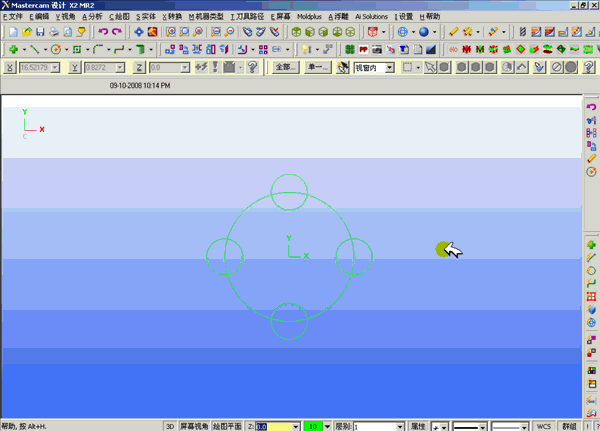This screenshot has width=600, height=431.
Task: Toggle the Y coordinate lock button
Action: tap(75, 68)
